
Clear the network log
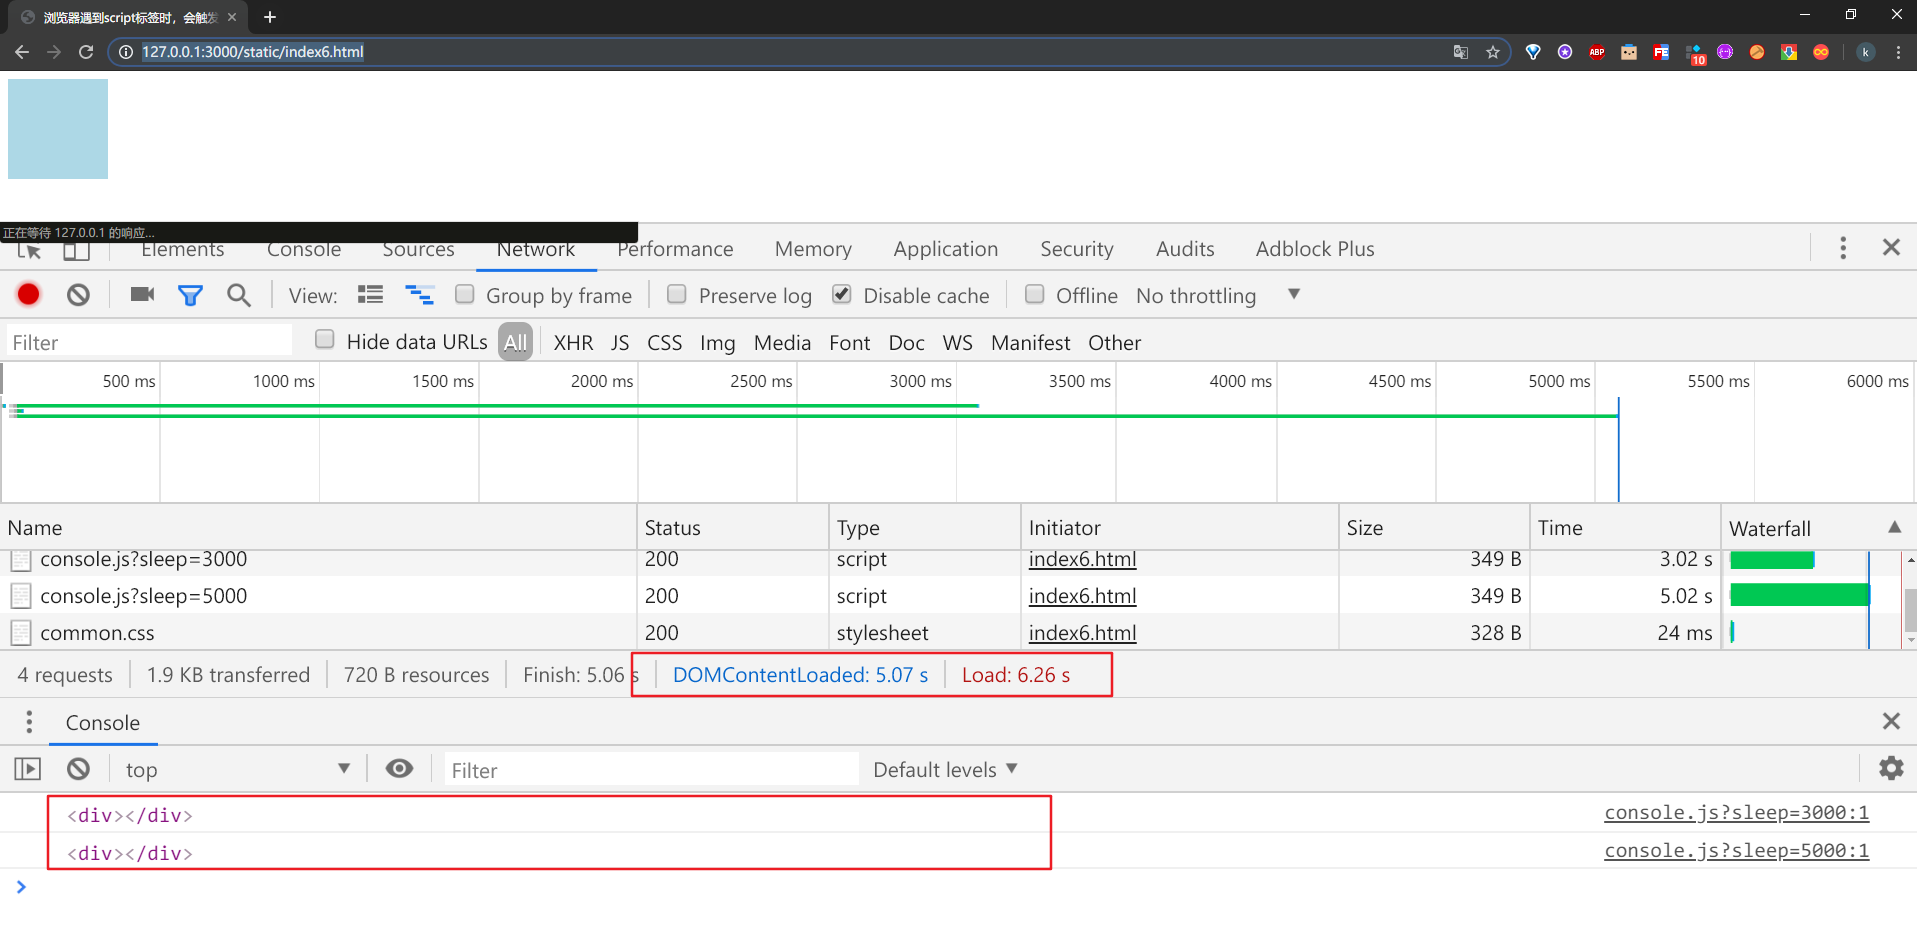click(x=78, y=294)
